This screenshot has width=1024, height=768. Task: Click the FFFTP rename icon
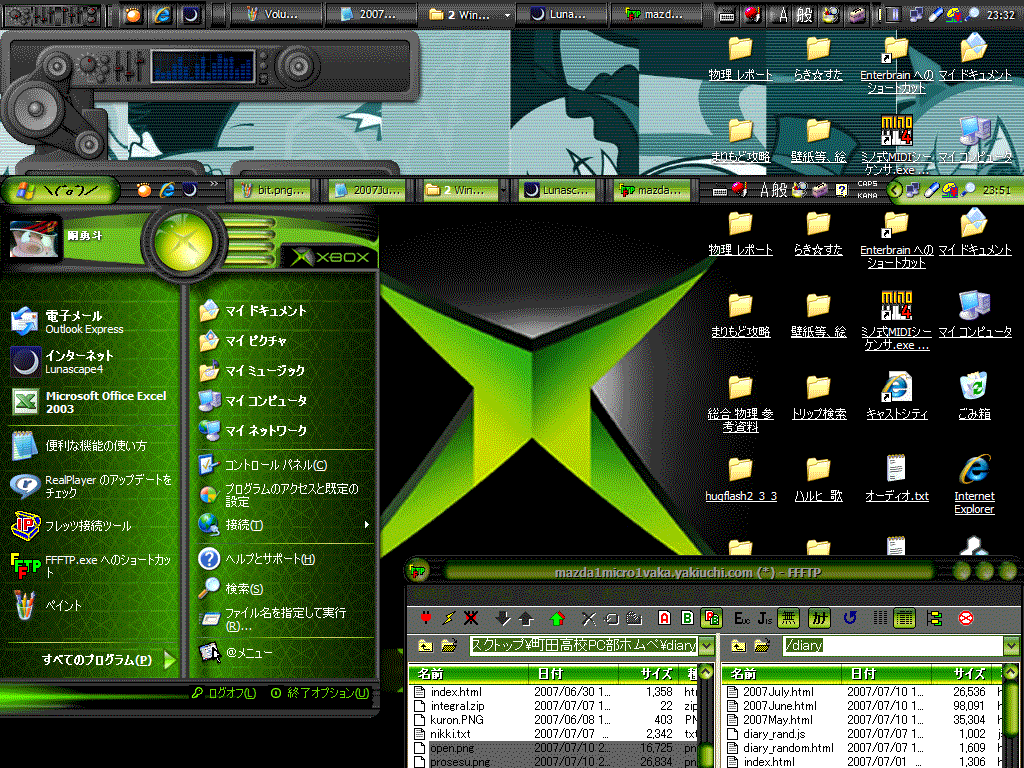611,617
